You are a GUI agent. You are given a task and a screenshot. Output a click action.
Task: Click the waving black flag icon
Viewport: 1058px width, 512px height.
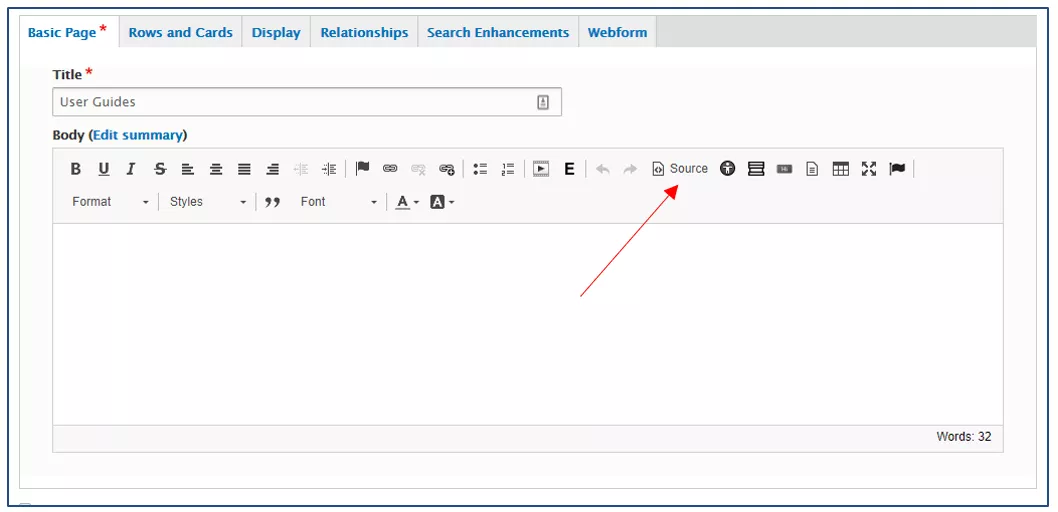(897, 169)
